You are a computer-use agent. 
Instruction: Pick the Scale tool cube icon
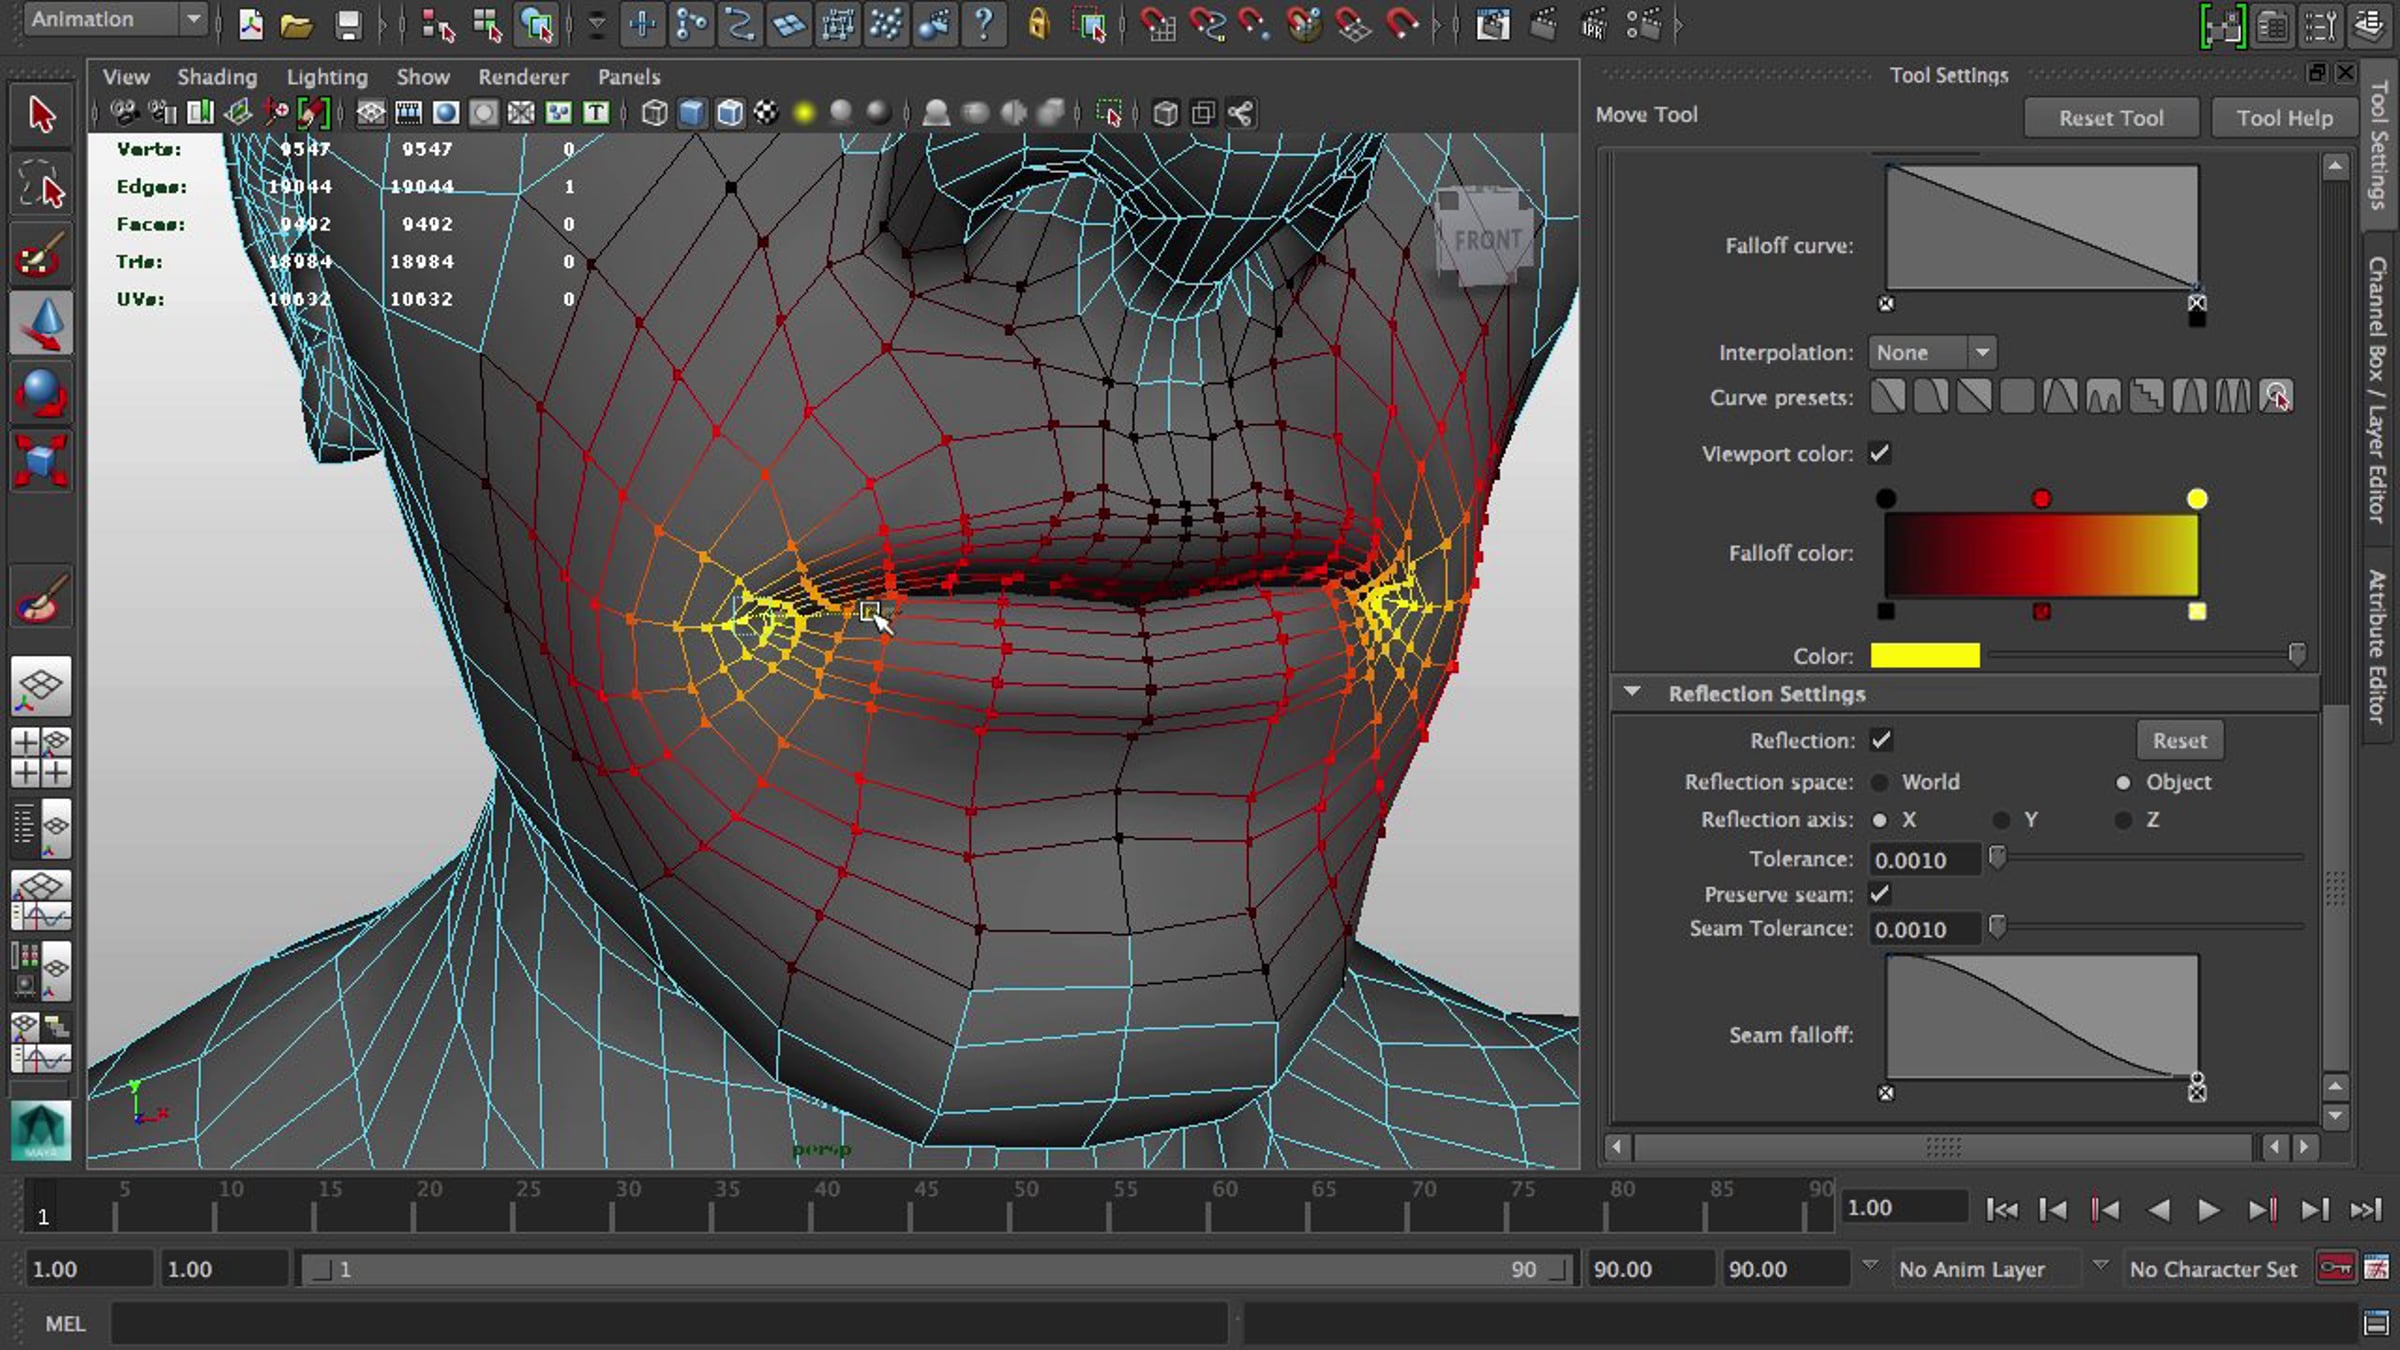[41, 461]
